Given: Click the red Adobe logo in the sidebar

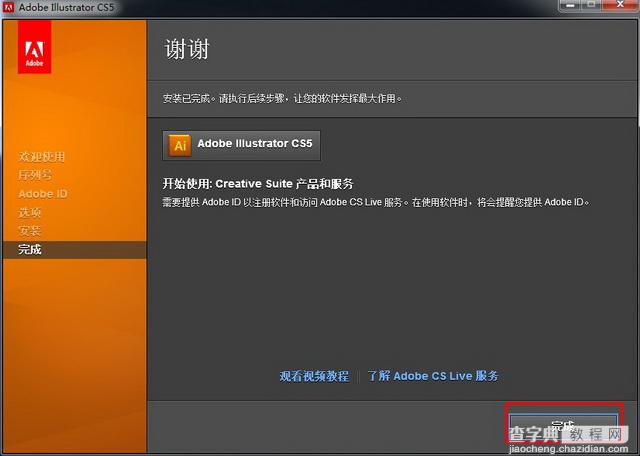Looking at the screenshot, I should pos(34,47).
